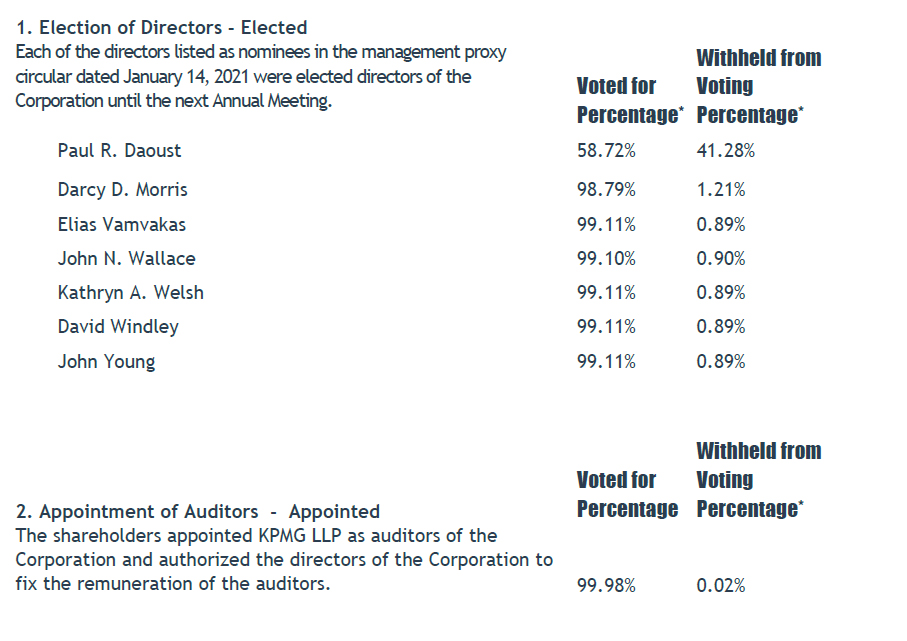Click the John N. Wallace entry
Screen dimensions: 907x641
(126, 259)
